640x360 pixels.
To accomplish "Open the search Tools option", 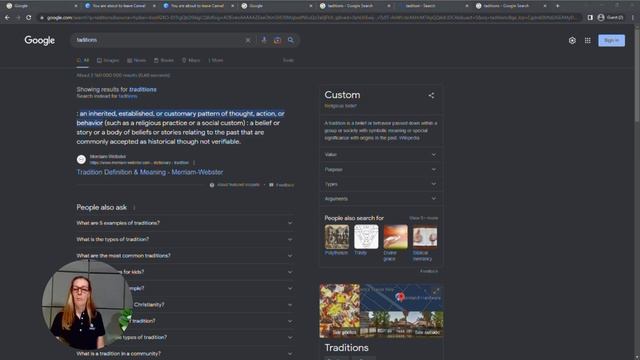I will tap(288, 60).
